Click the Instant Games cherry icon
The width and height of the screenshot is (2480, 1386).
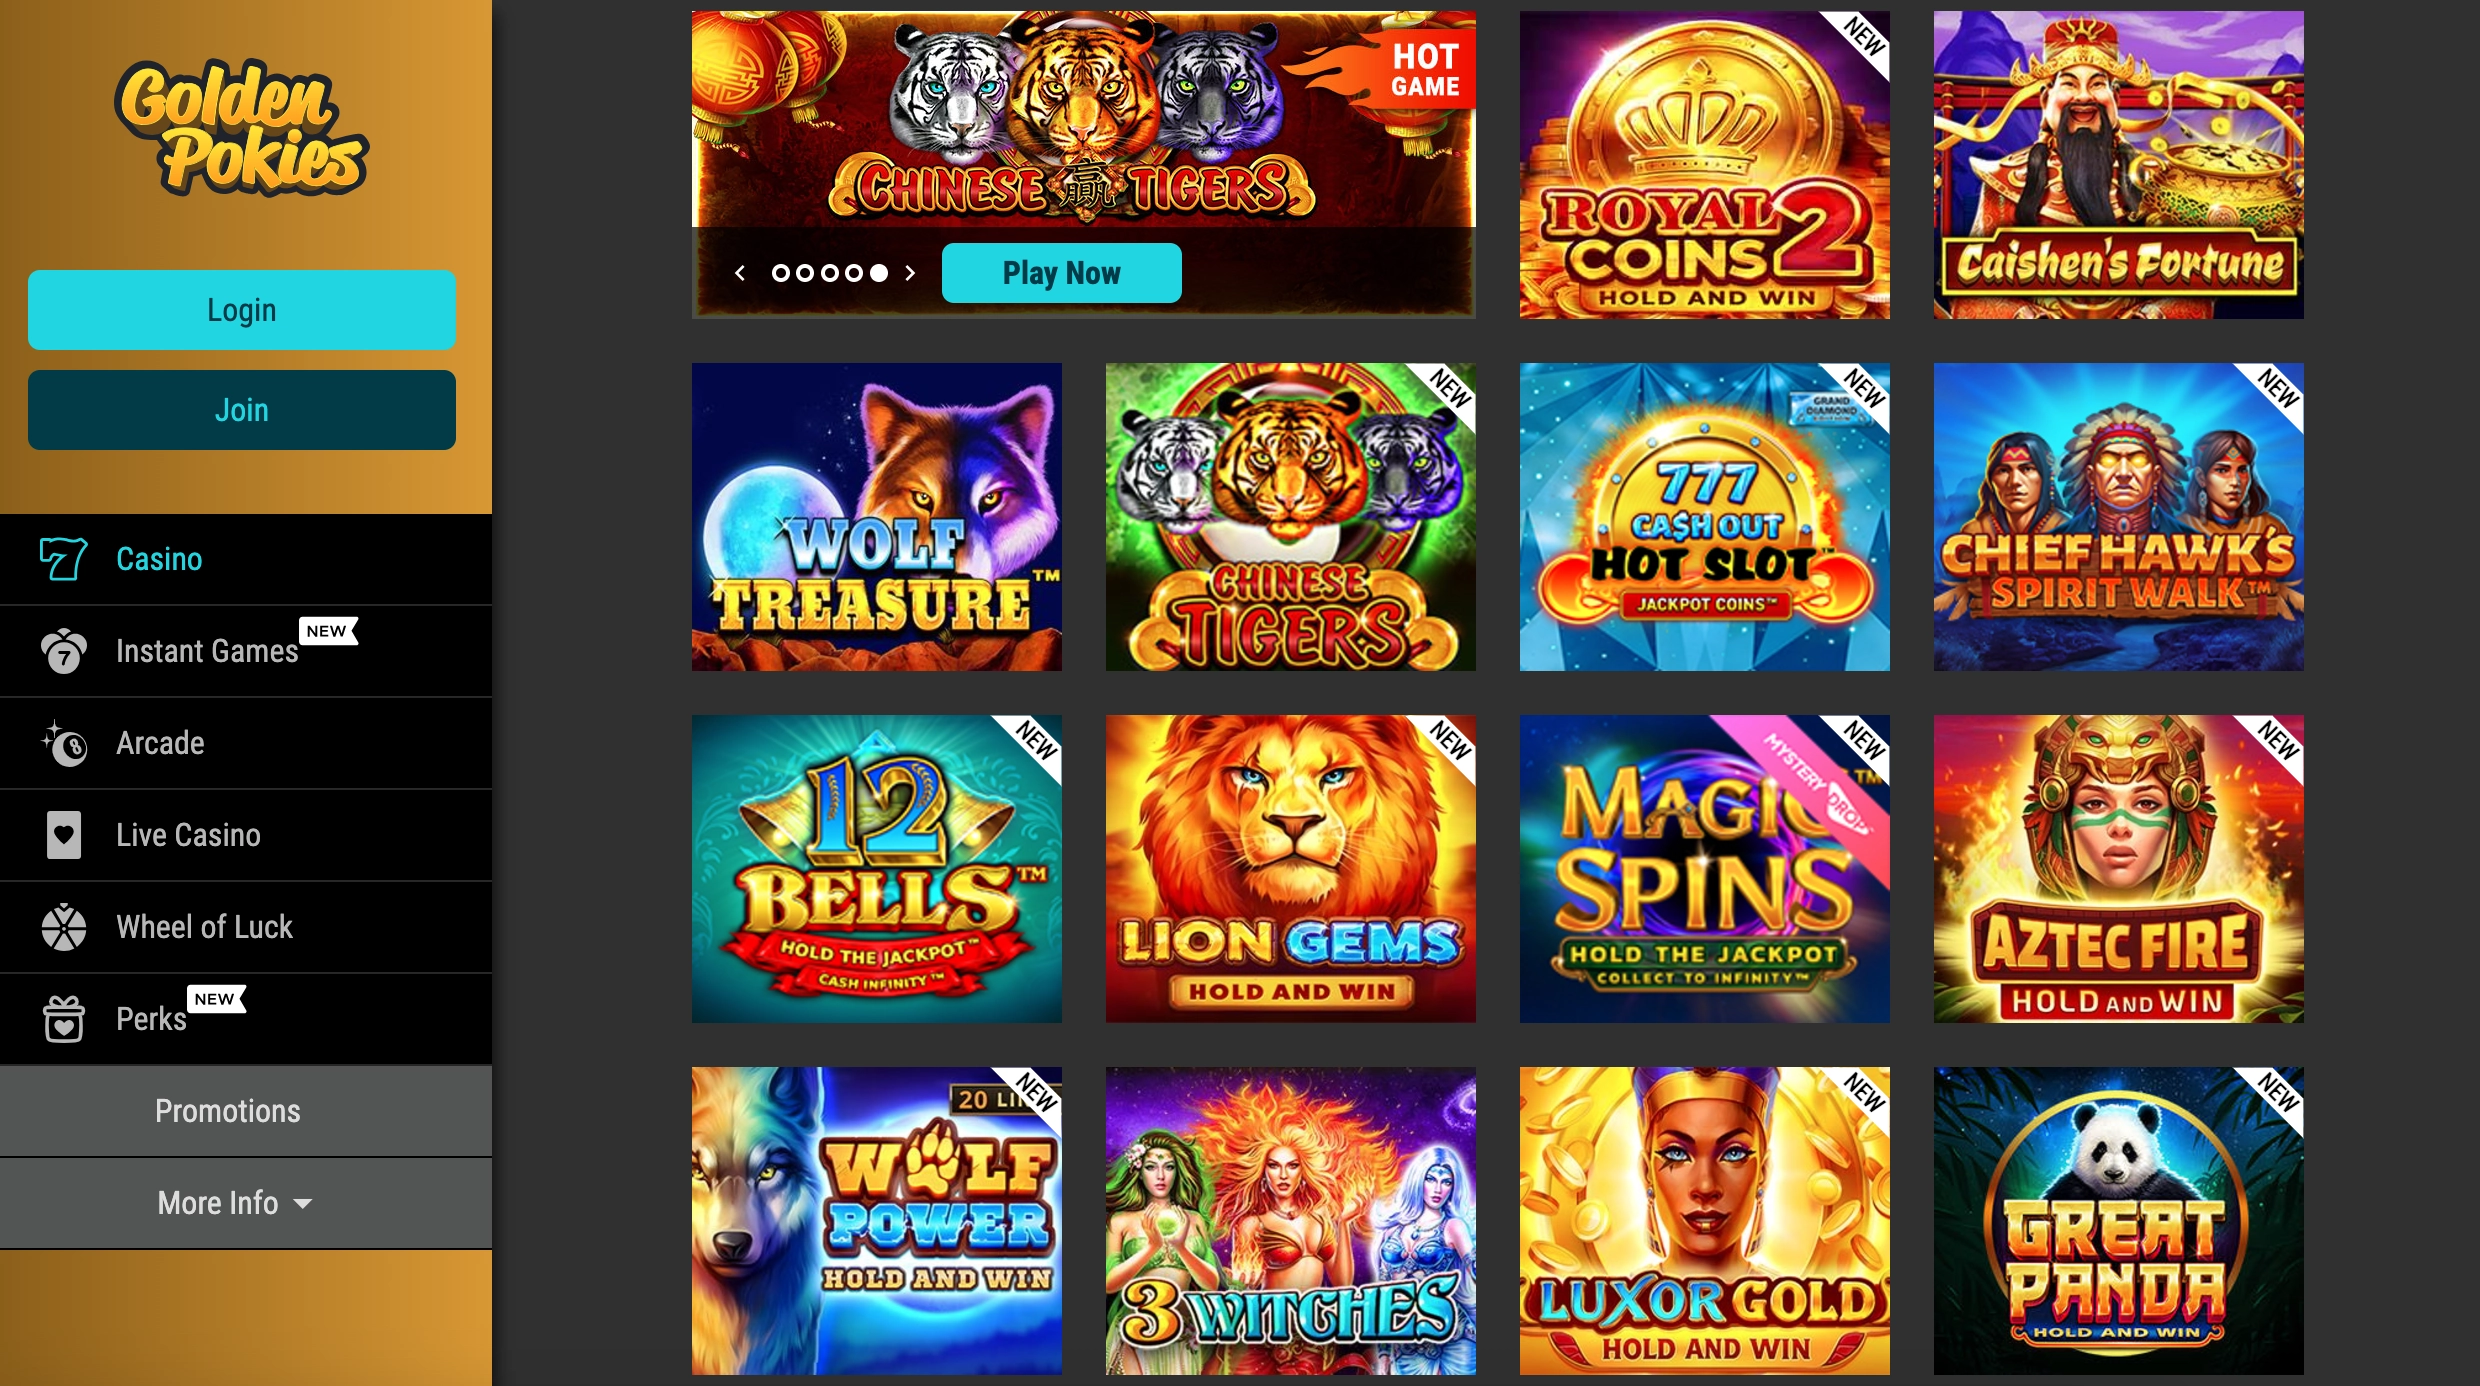64,651
